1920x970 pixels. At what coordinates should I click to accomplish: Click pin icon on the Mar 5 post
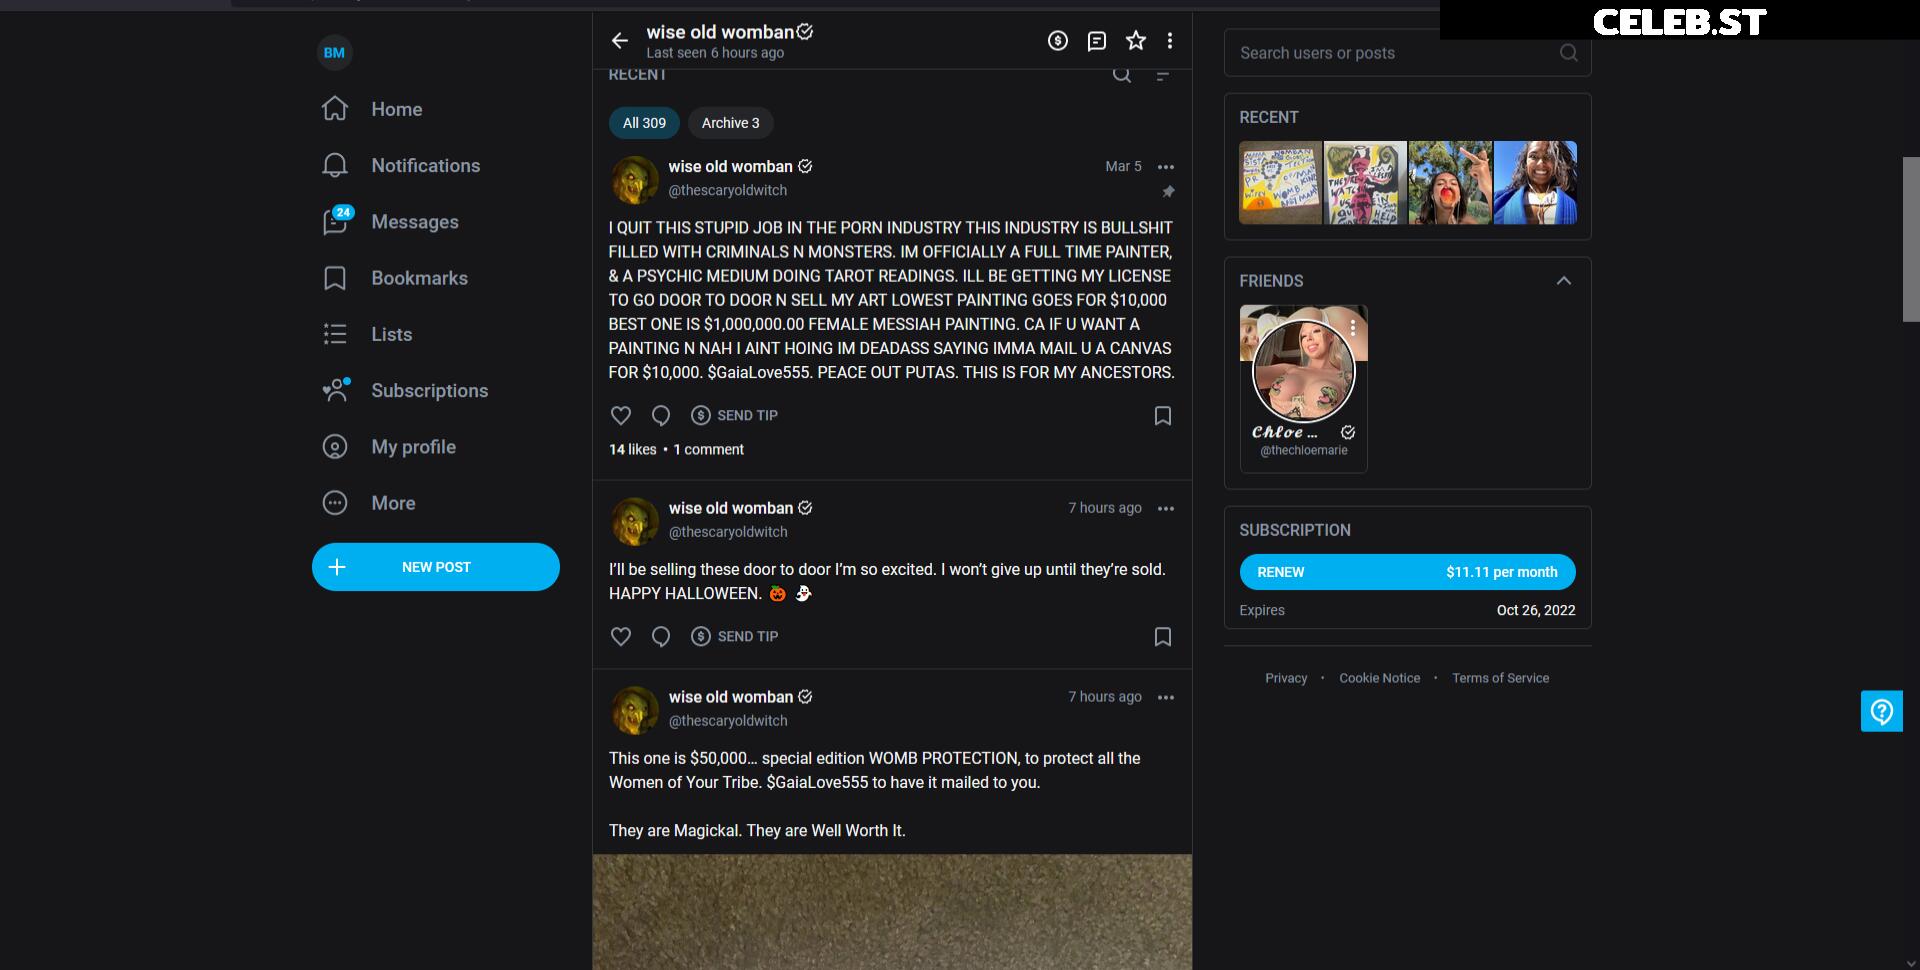1168,191
